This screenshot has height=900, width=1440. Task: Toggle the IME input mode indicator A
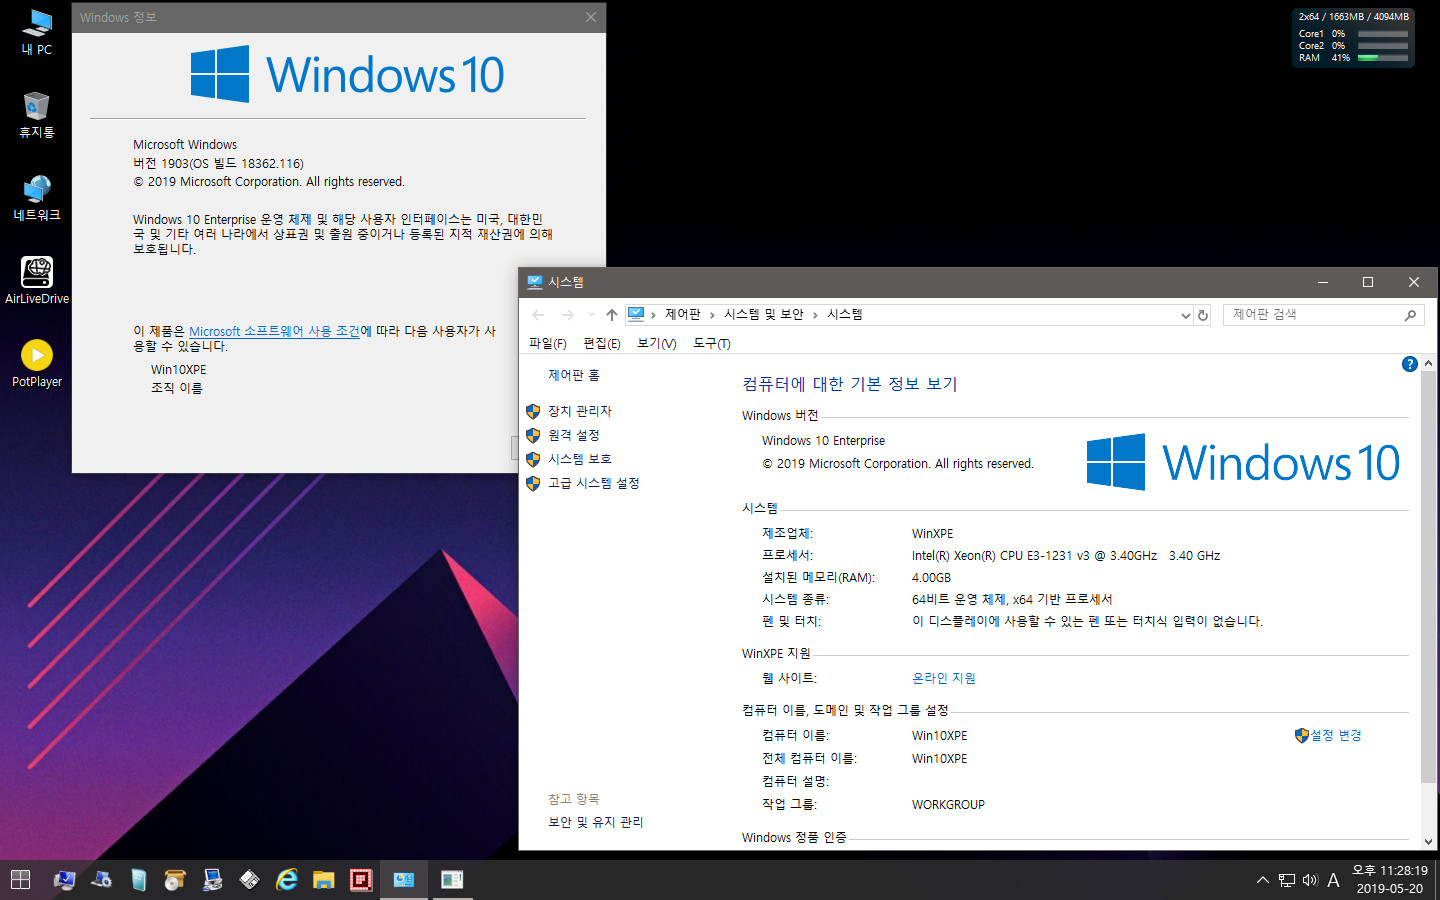(x=1333, y=880)
